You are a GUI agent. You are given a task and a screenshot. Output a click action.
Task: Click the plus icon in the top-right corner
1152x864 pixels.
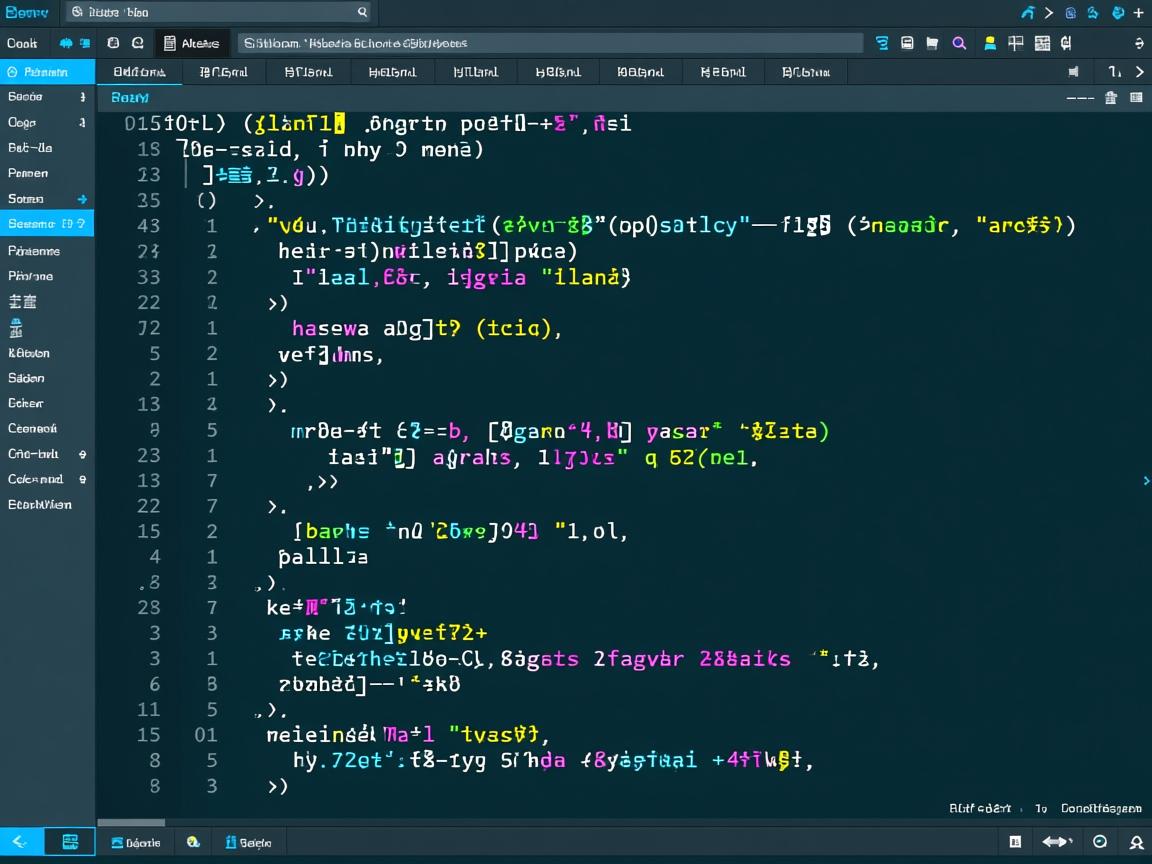[1138, 12]
